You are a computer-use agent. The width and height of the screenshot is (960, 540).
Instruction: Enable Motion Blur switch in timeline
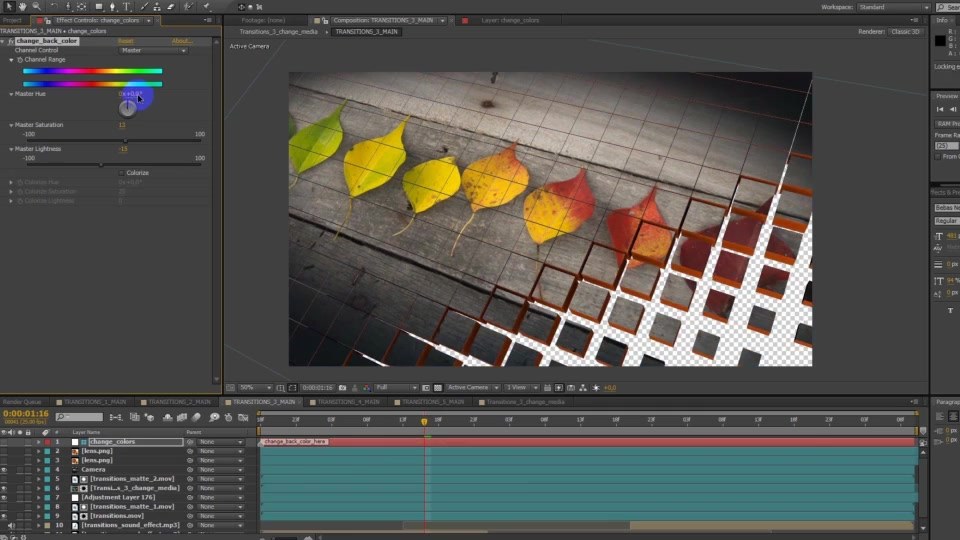[197, 417]
